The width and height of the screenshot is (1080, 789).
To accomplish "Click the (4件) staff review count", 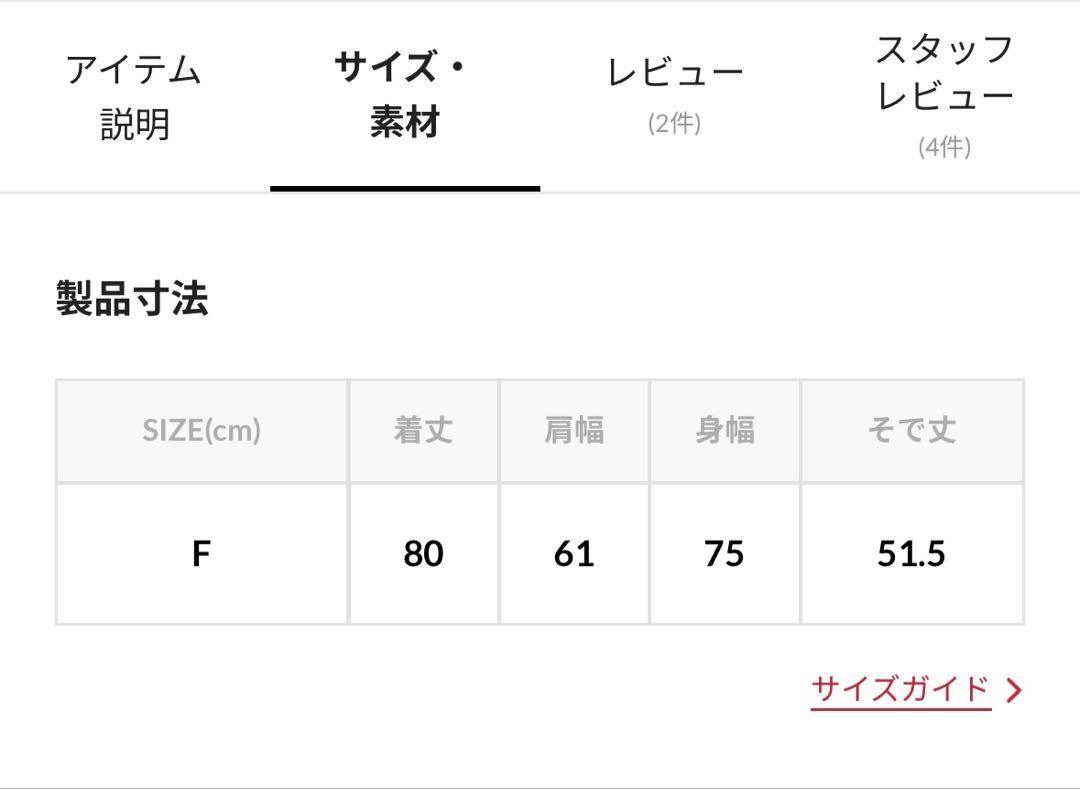I will pyautogui.click(x=945, y=147).
